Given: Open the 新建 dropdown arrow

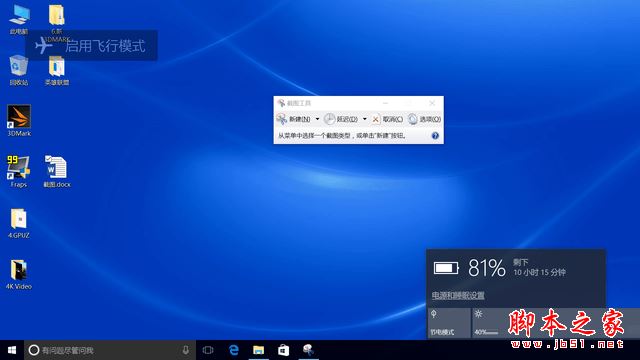Looking at the screenshot, I should click(x=317, y=119).
